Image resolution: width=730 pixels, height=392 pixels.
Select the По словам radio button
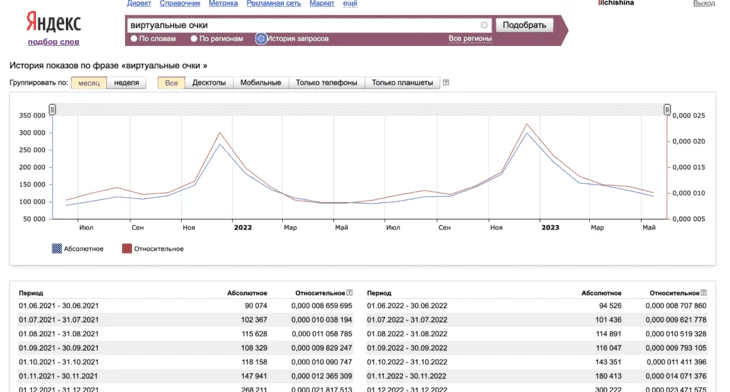coord(134,39)
